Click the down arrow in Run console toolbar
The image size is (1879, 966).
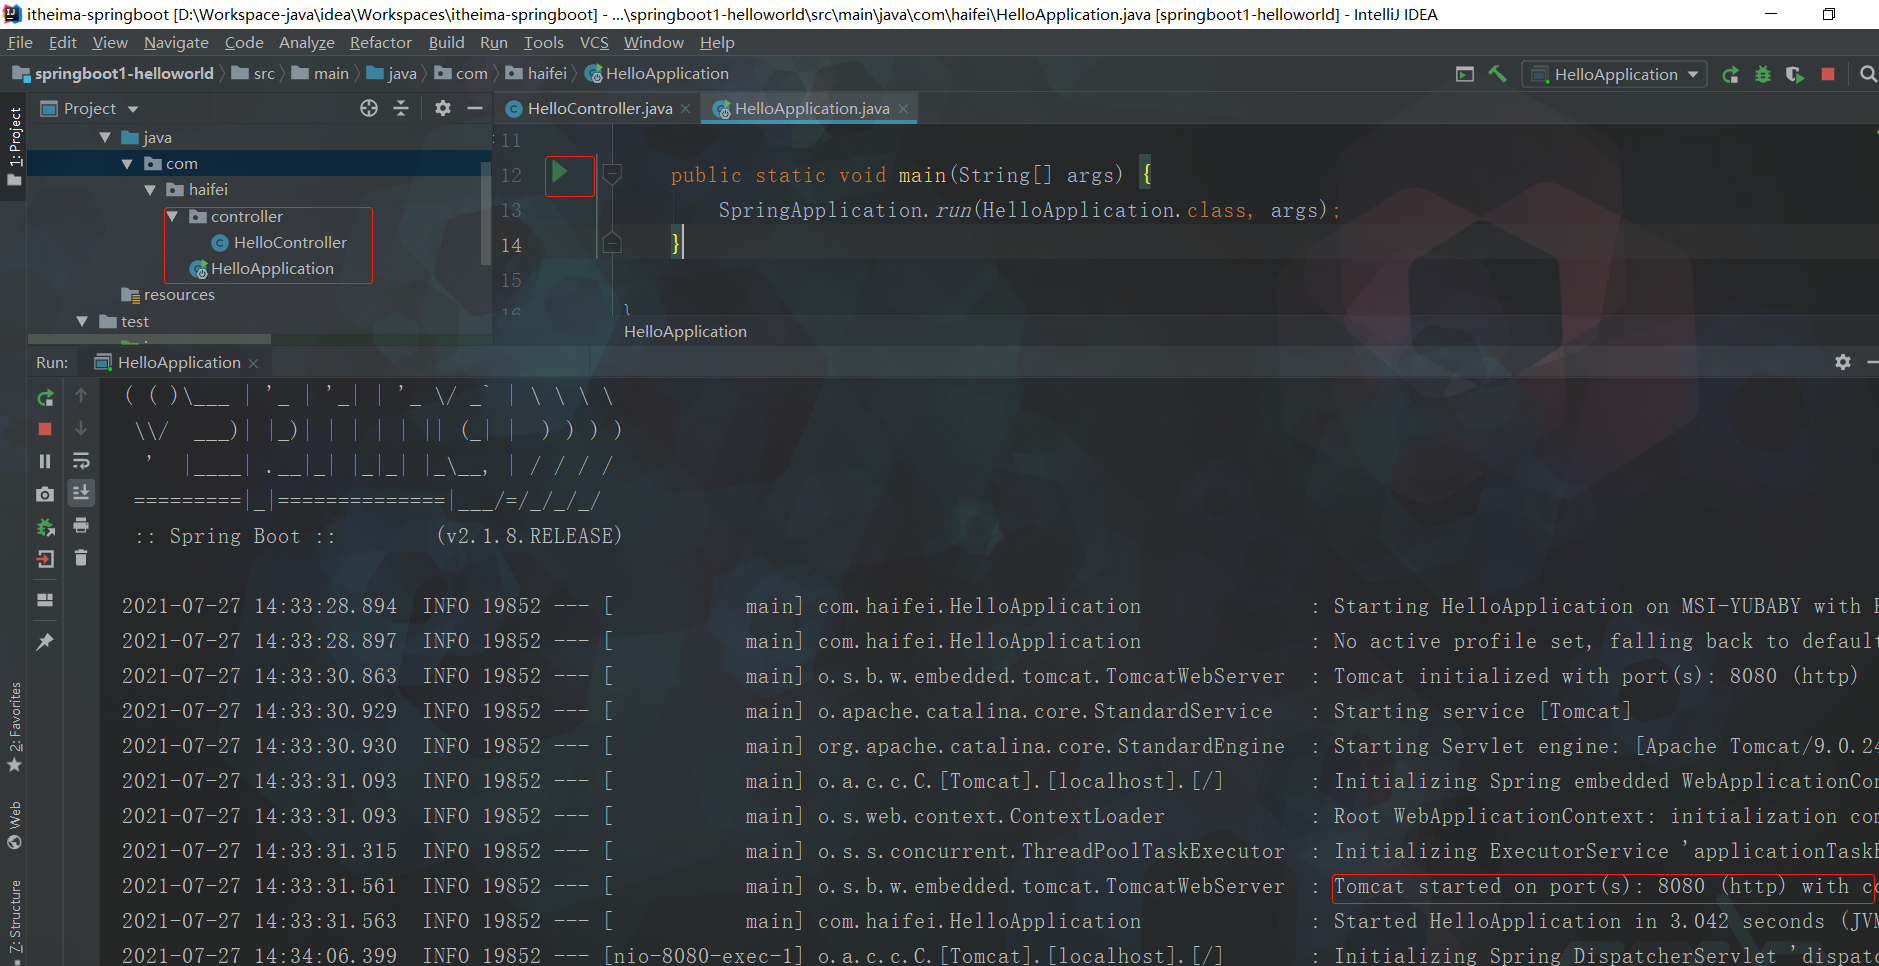[81, 428]
